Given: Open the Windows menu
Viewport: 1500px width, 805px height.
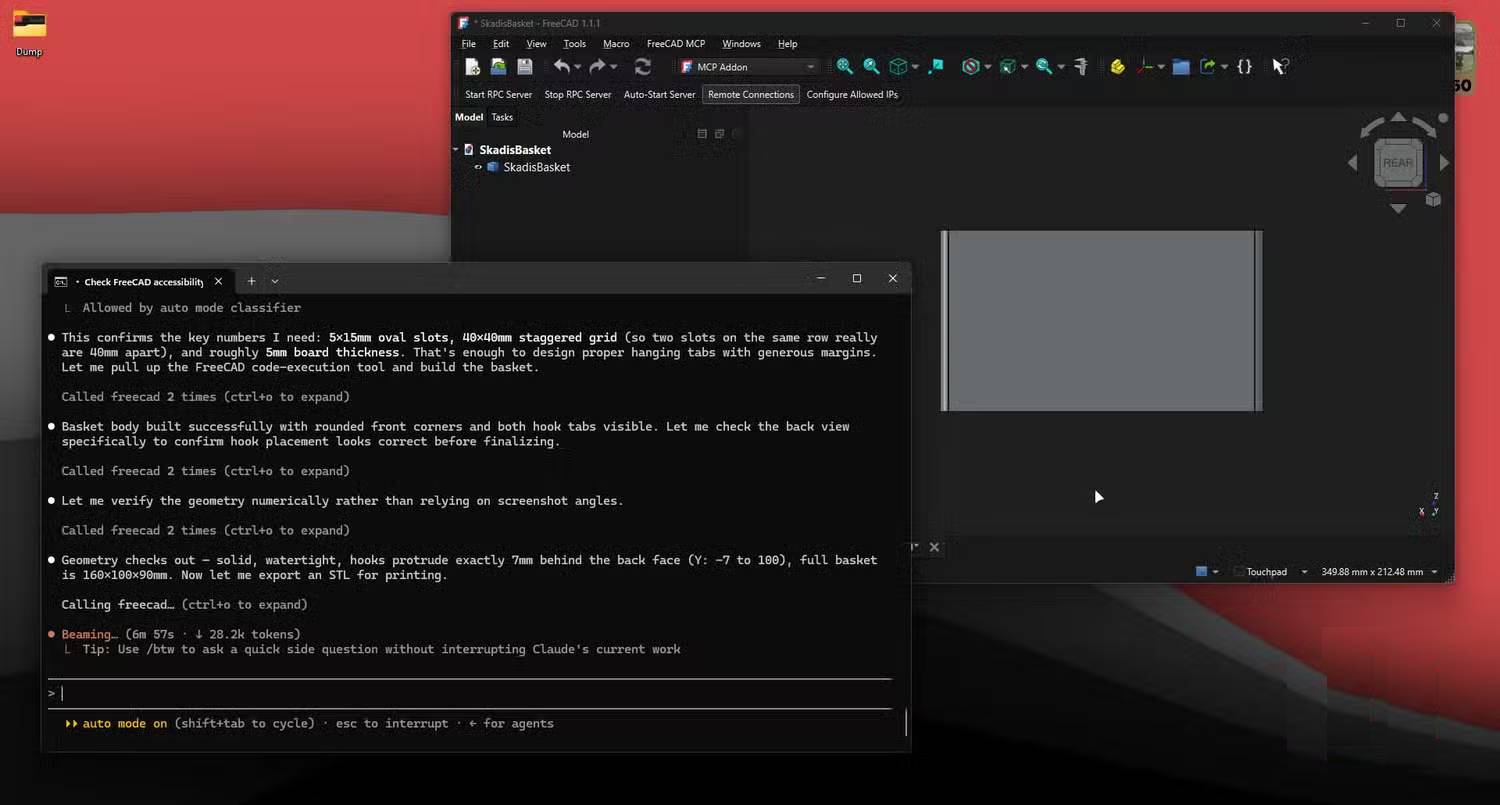Looking at the screenshot, I should tap(741, 44).
